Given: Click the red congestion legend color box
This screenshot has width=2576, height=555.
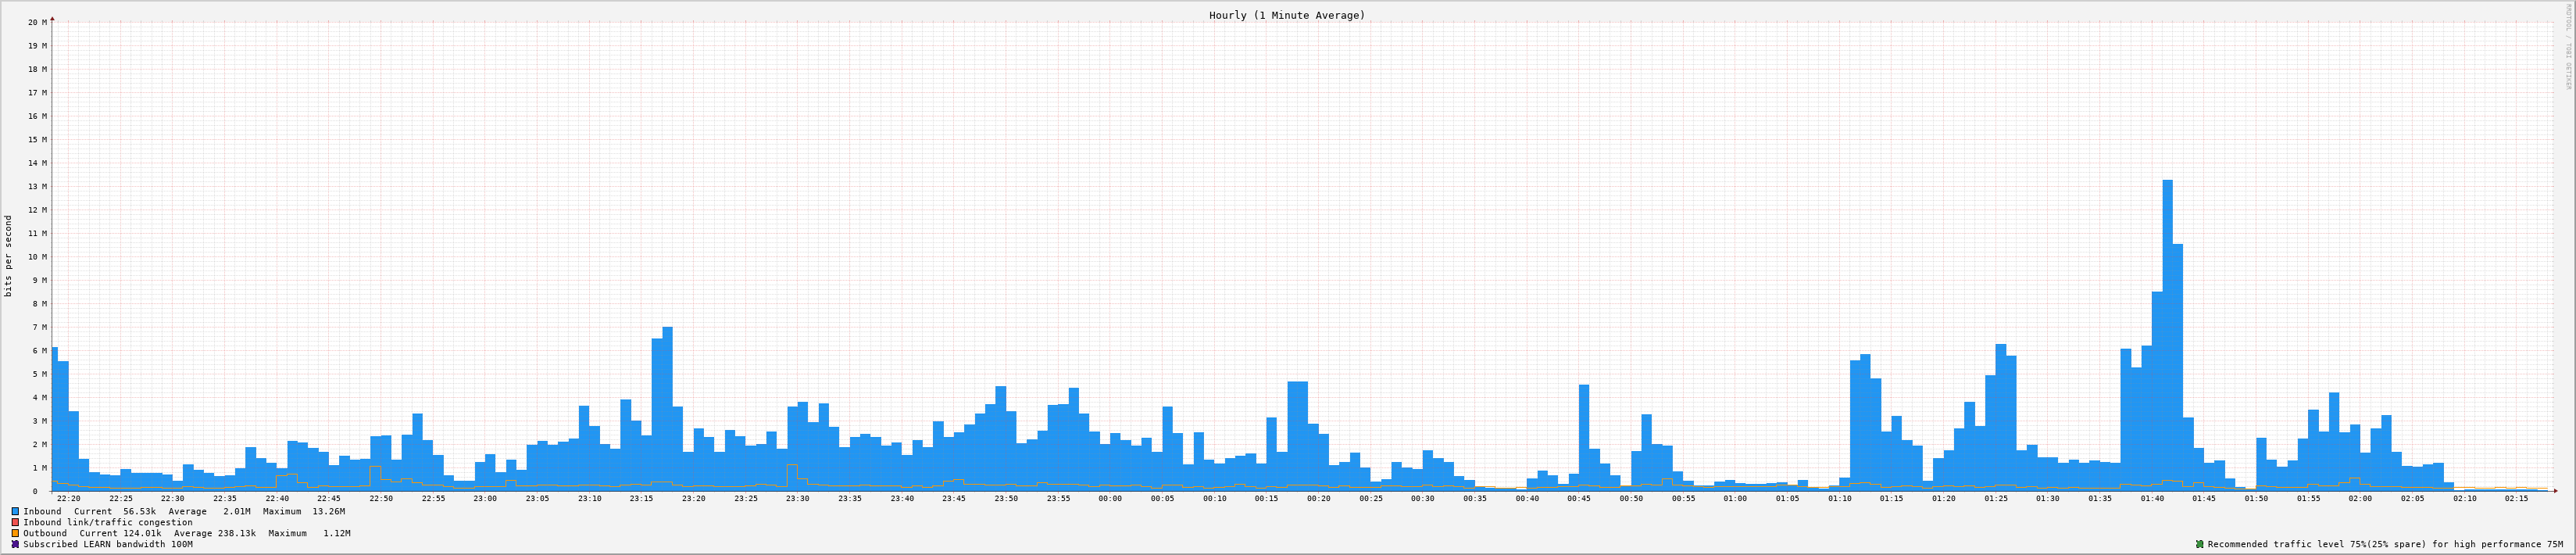Looking at the screenshot, I should pos(15,522).
